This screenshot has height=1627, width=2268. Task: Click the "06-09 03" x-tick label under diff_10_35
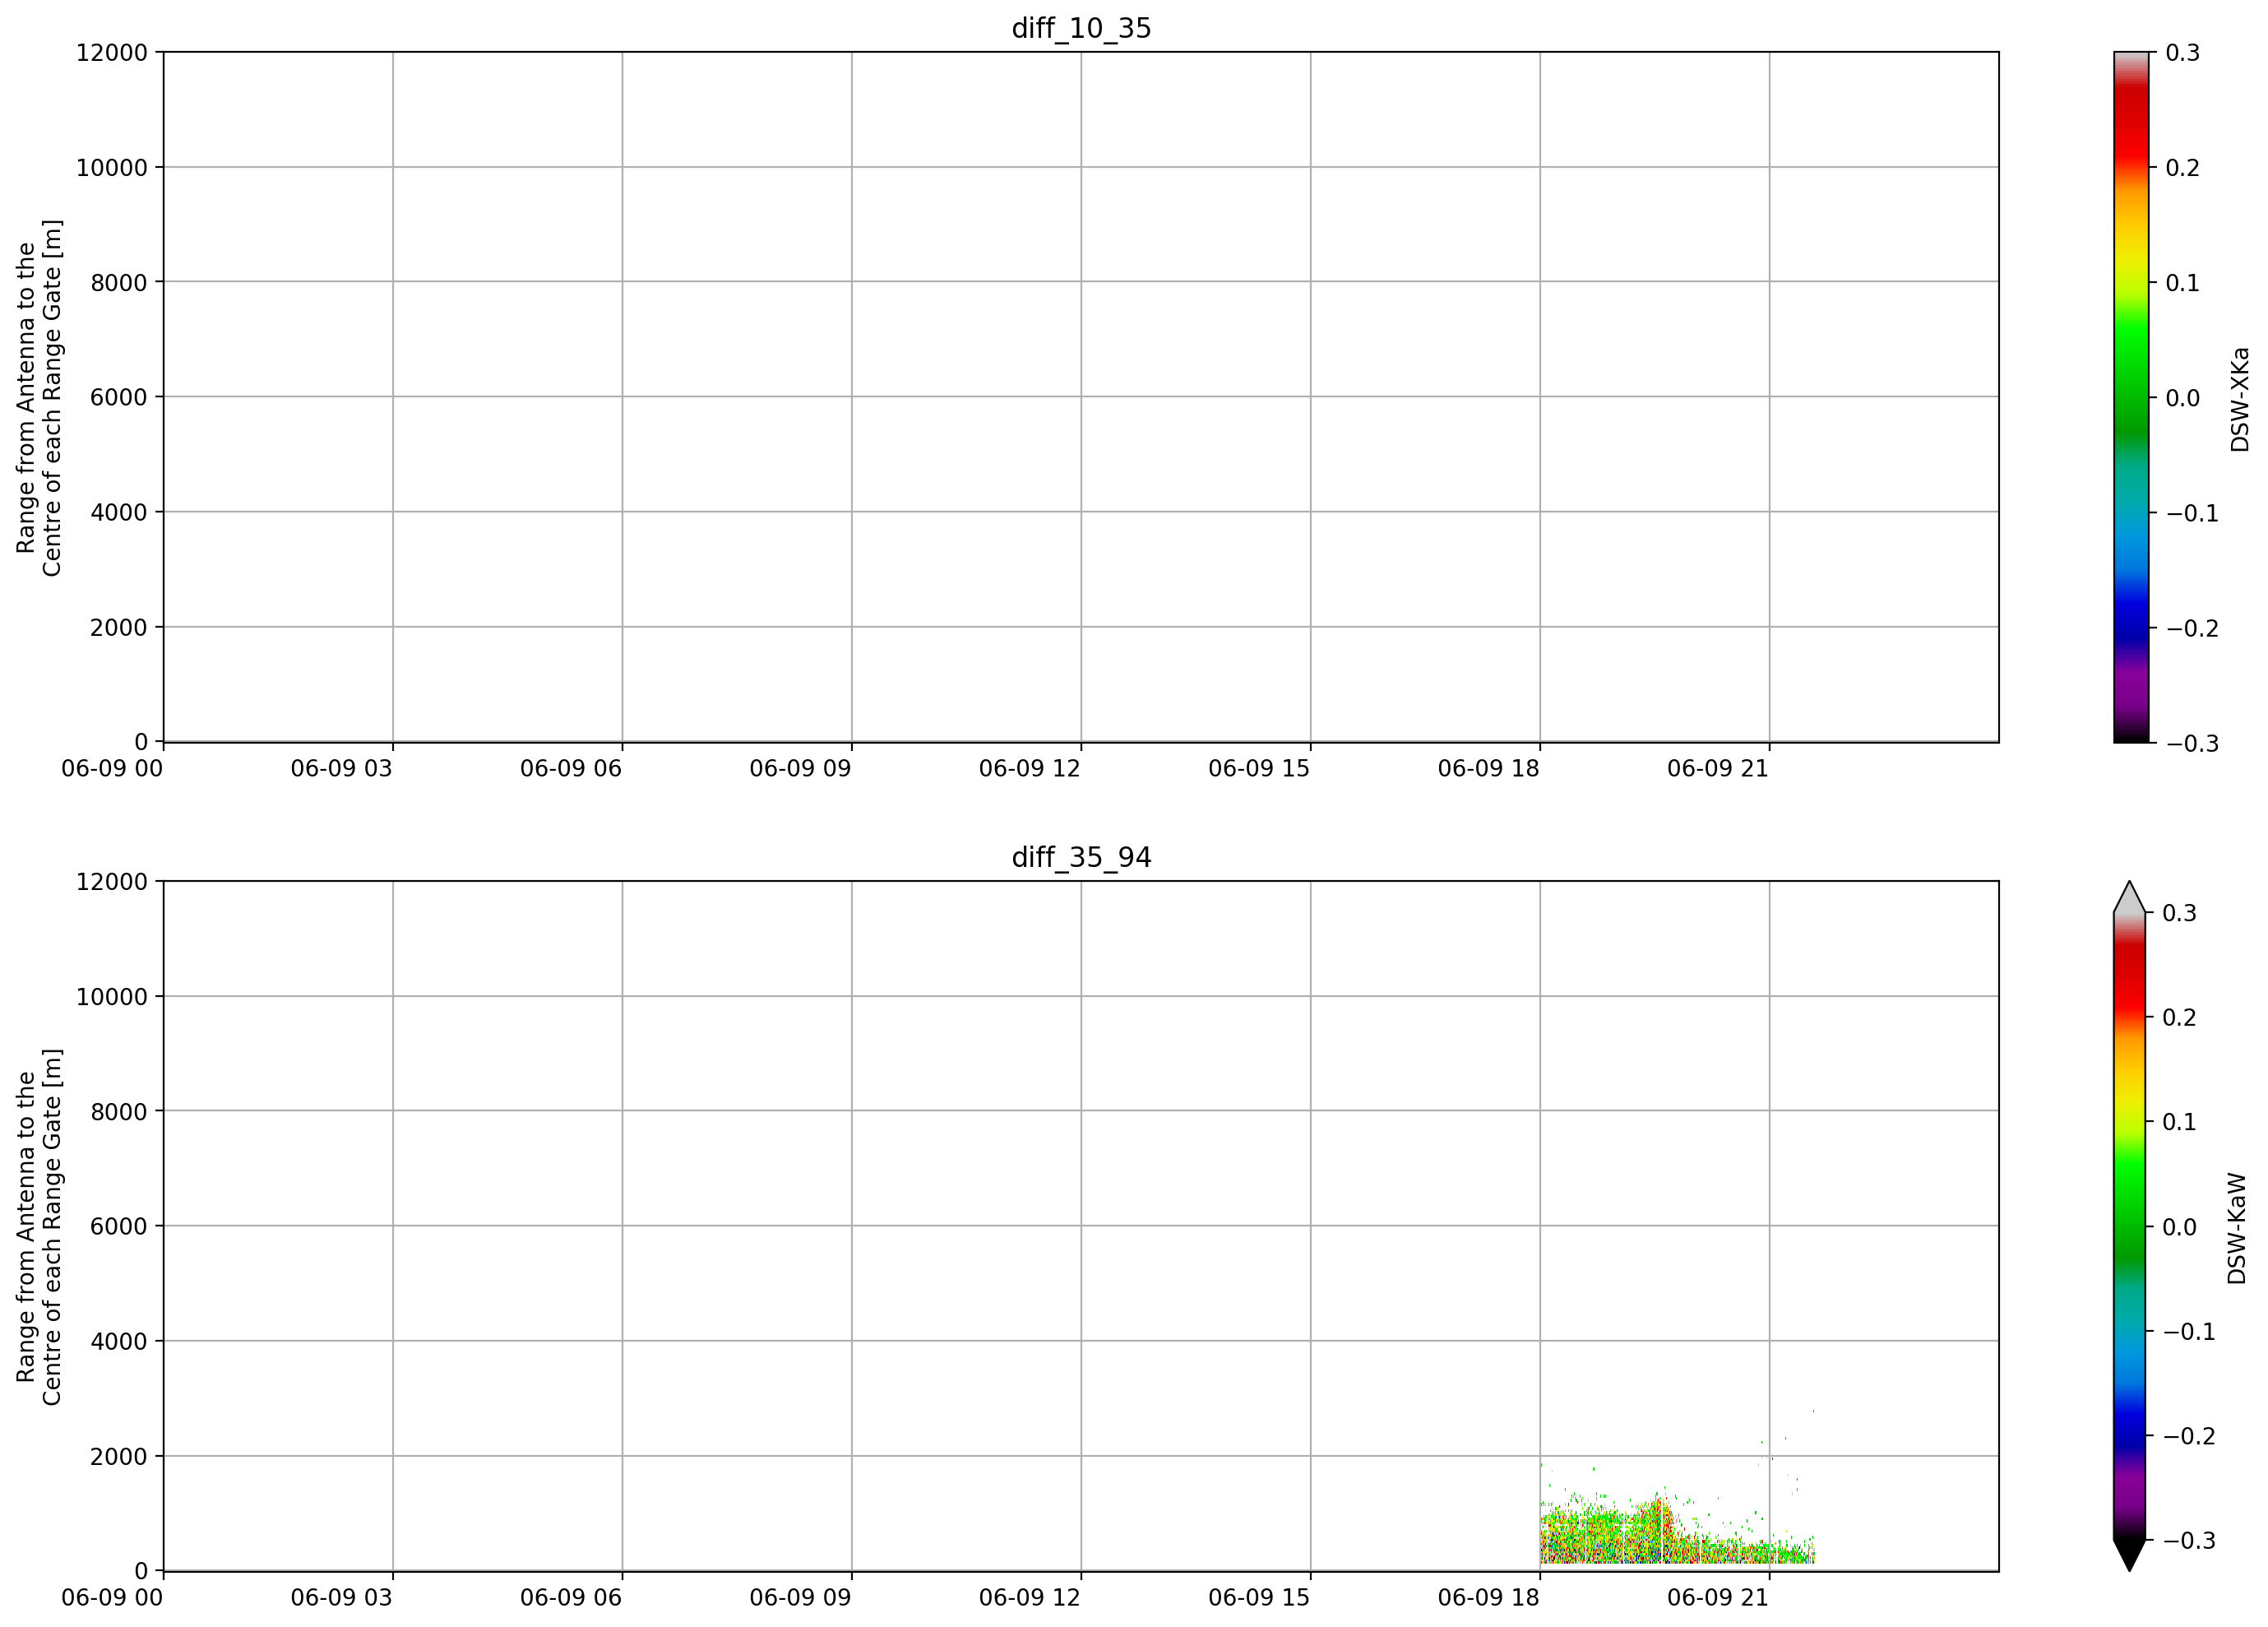tap(342, 768)
